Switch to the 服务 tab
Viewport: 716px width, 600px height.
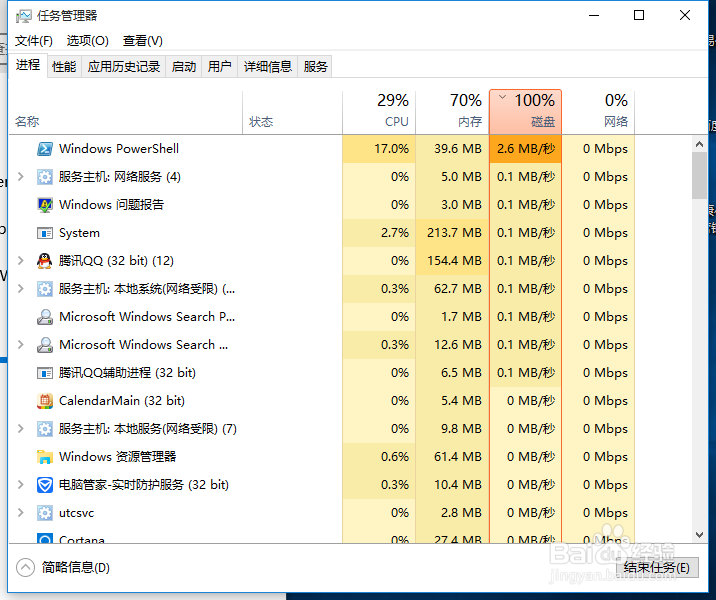(x=315, y=67)
